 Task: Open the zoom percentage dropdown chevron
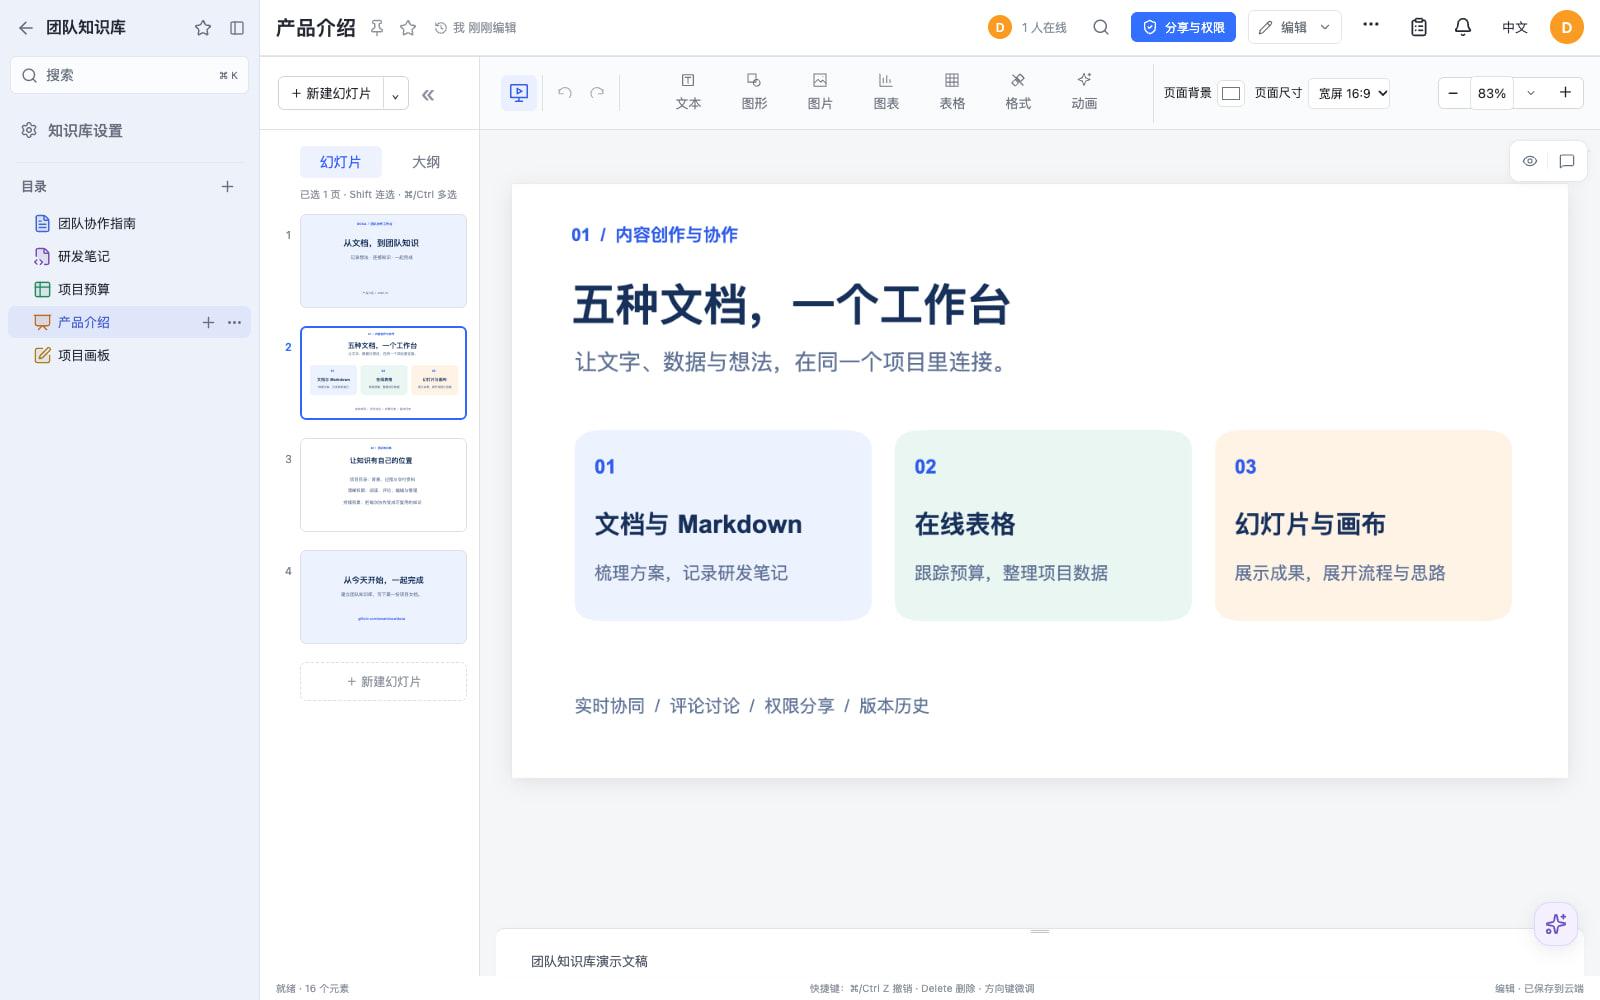tap(1530, 93)
